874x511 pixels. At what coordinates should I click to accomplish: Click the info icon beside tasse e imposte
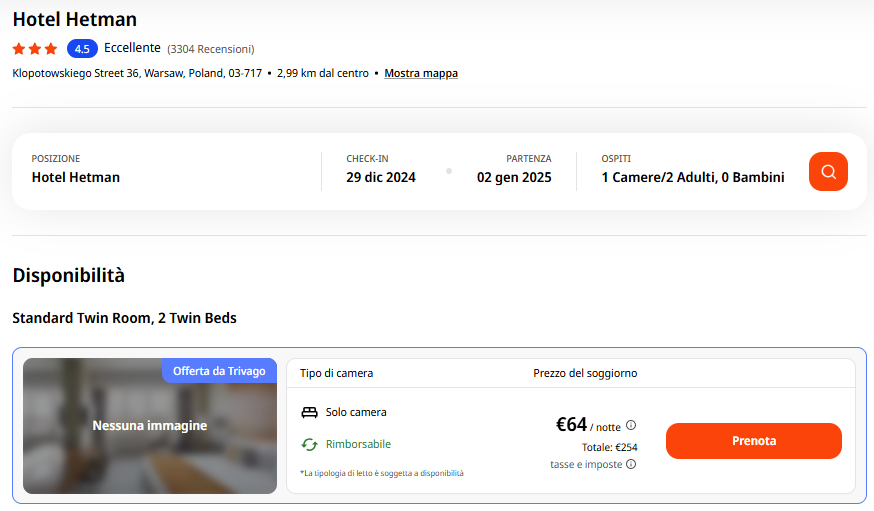[x=631, y=464]
